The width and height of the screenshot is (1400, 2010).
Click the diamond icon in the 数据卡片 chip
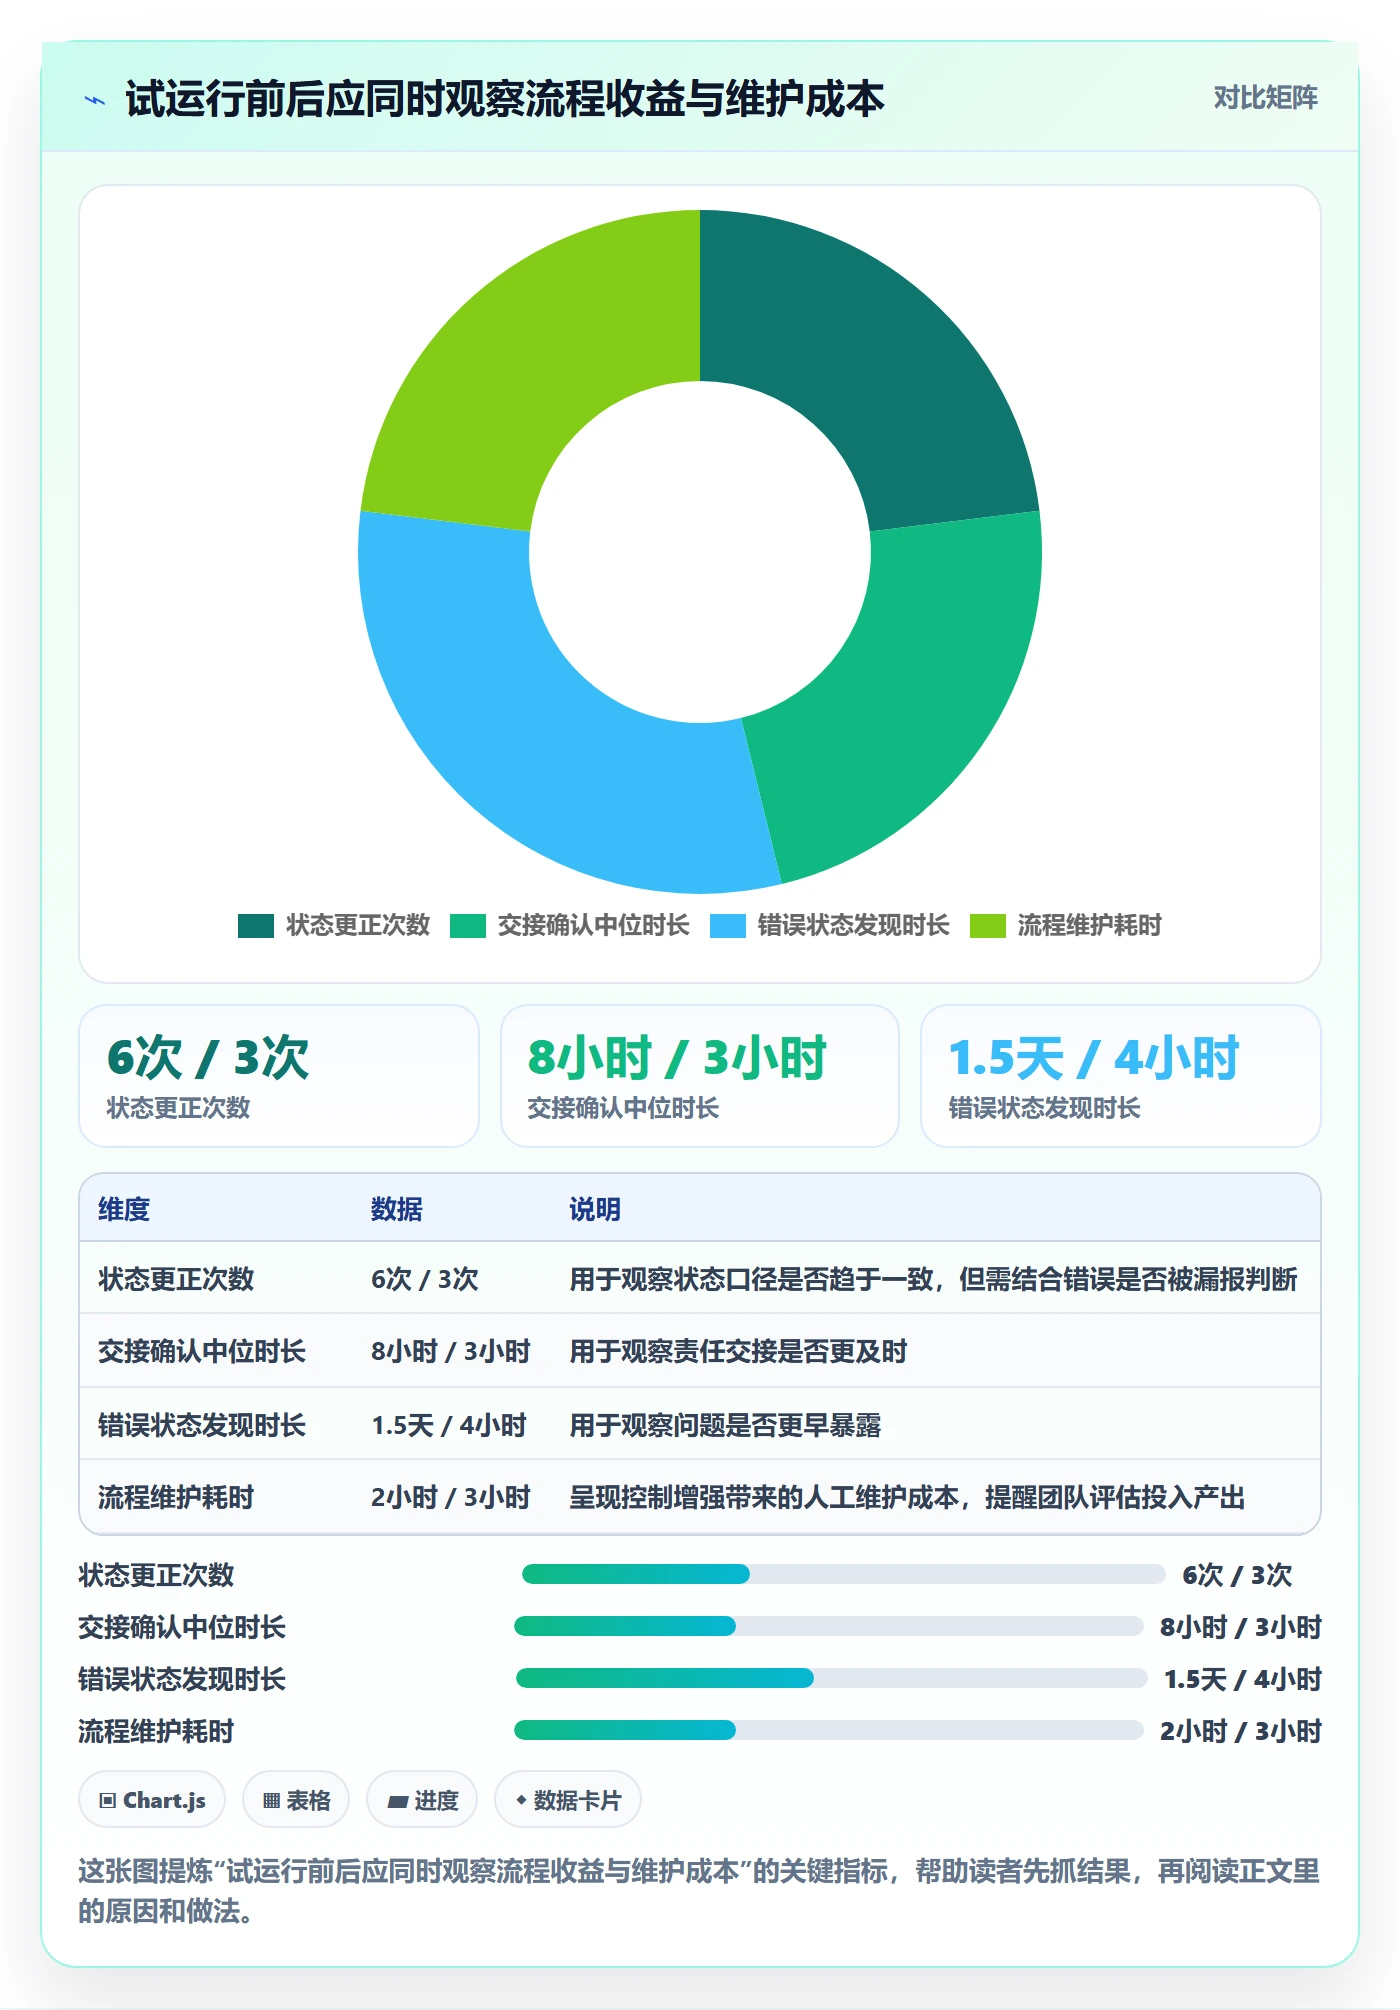coord(521,1800)
